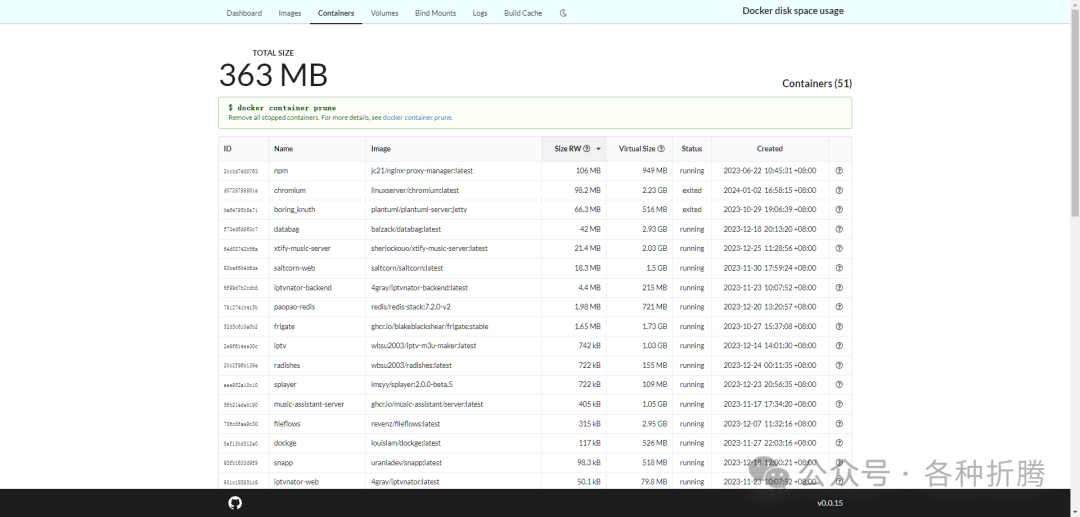Sort by the Created column header
This screenshot has width=1080, height=517.
[770, 149]
